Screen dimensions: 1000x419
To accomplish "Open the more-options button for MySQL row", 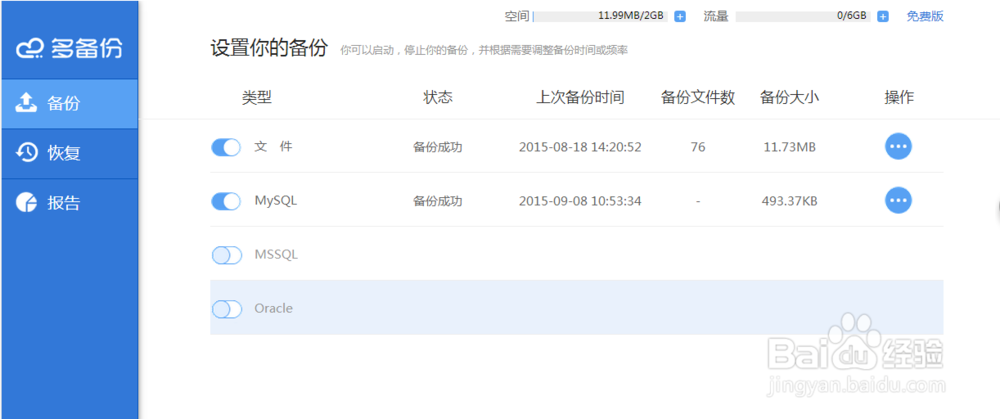I will (x=898, y=200).
